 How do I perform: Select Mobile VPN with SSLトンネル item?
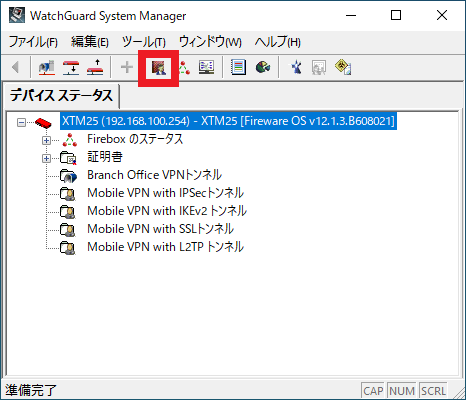click(x=160, y=229)
